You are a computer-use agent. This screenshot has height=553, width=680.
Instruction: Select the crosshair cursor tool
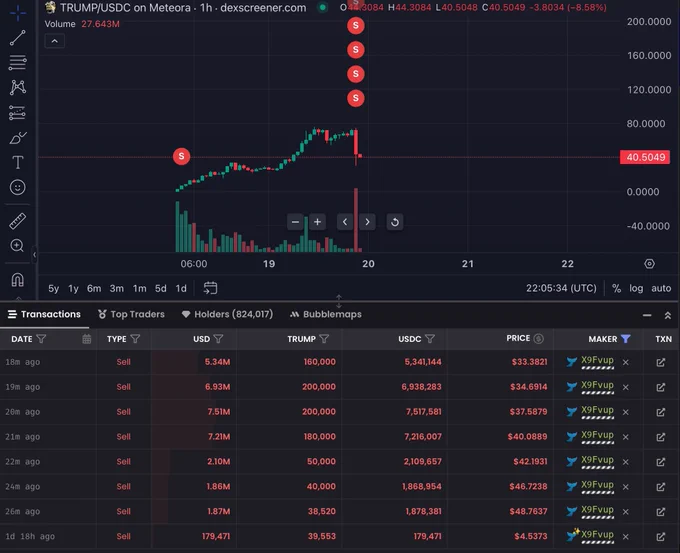pos(17,13)
